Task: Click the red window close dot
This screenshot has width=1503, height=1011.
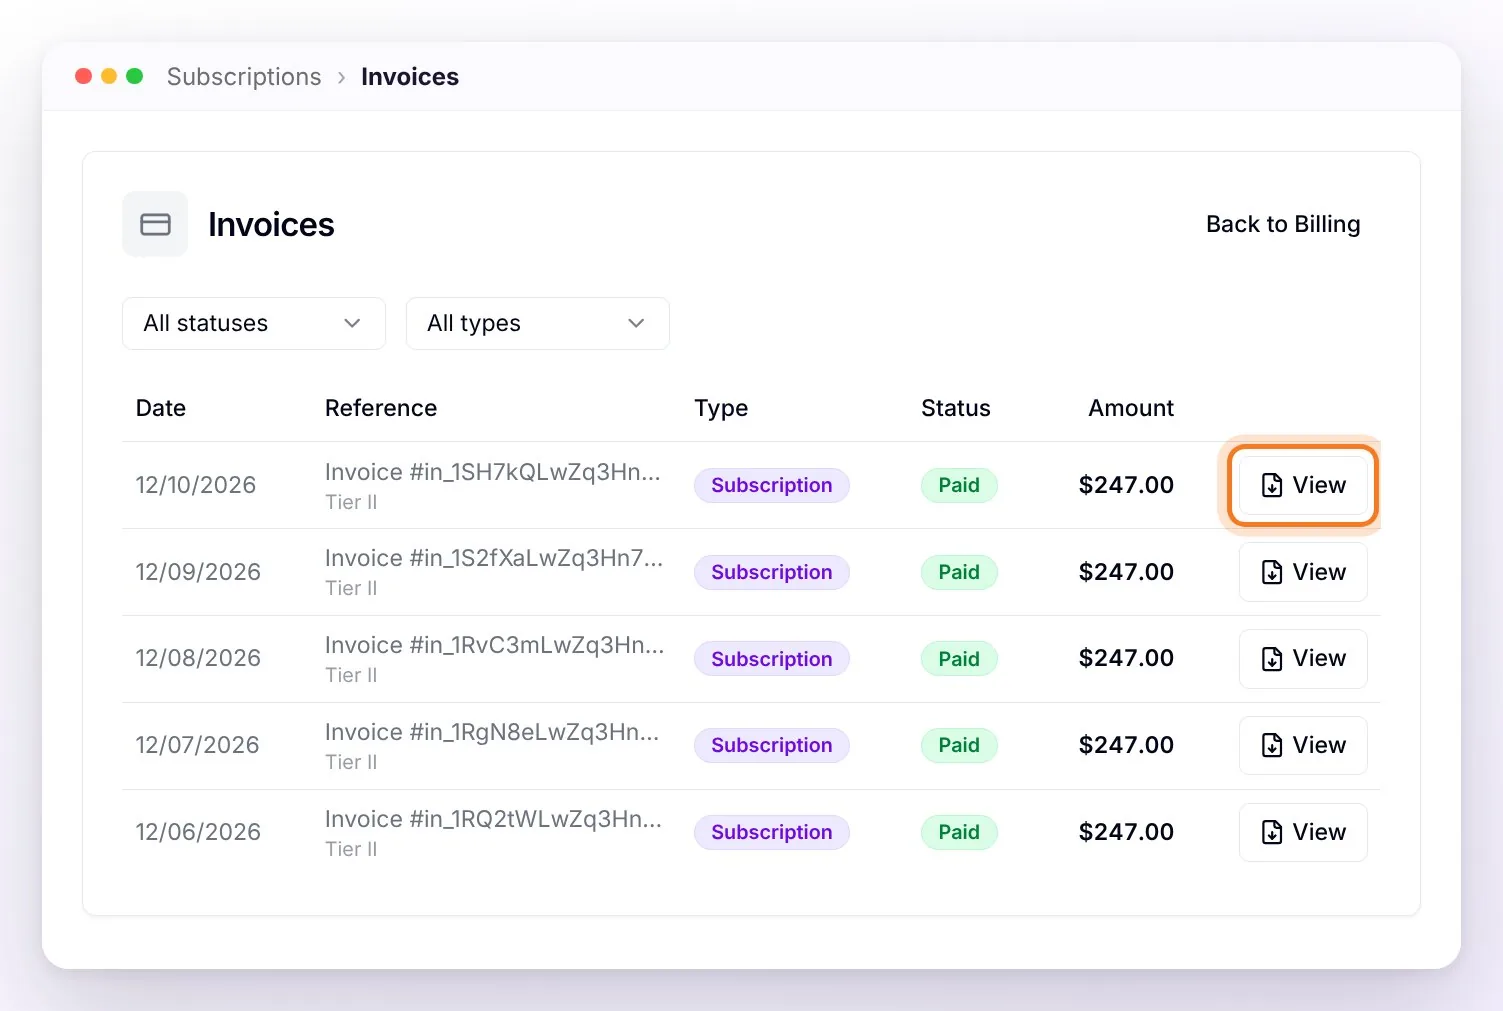Action: [84, 76]
